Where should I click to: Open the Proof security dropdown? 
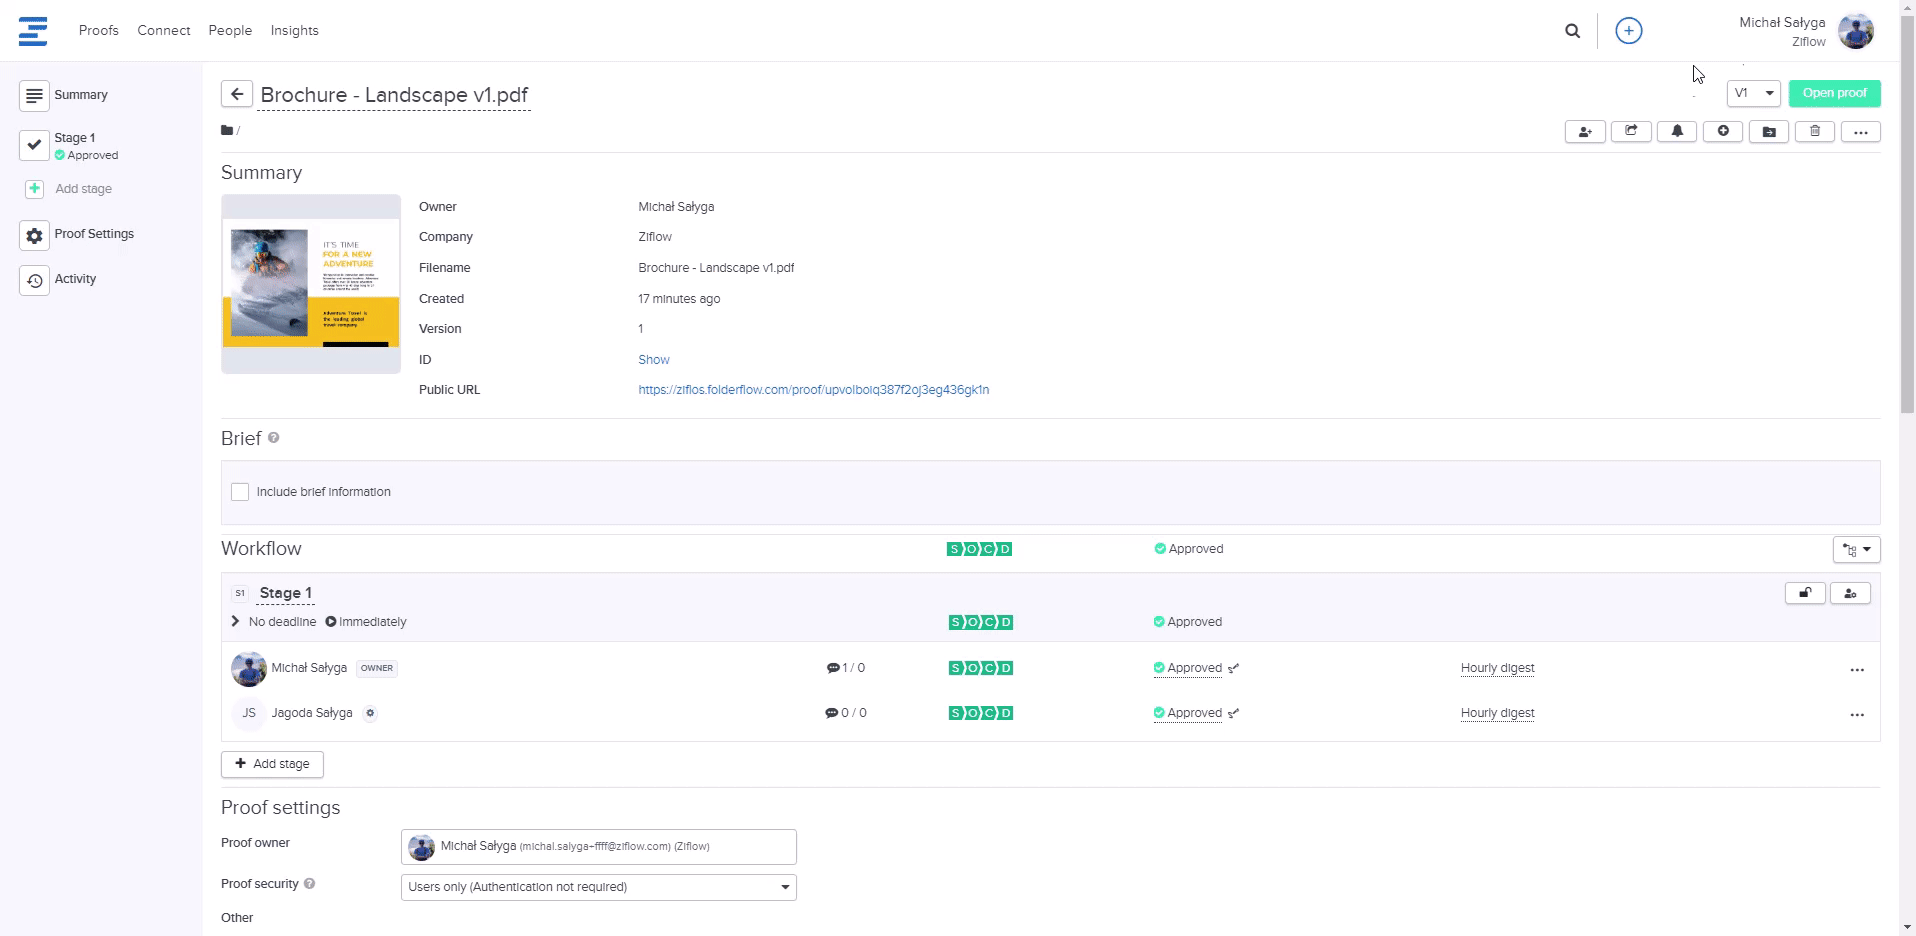tap(598, 887)
